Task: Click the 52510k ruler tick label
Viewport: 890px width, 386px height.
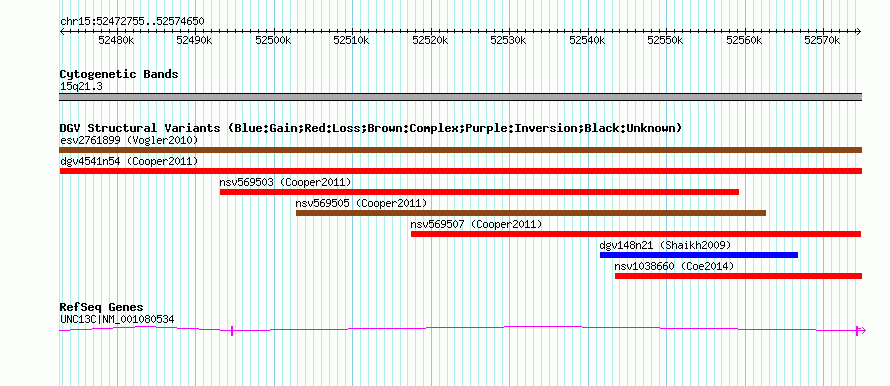Action: tap(351, 40)
